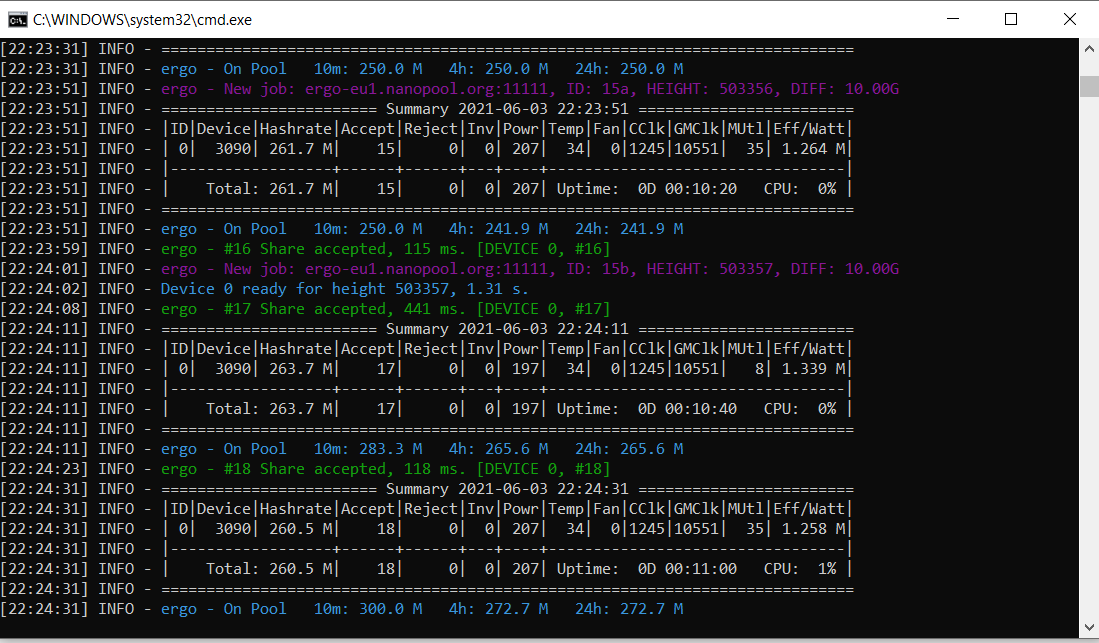Click the [22:23:59] timestamp

pos(43,249)
